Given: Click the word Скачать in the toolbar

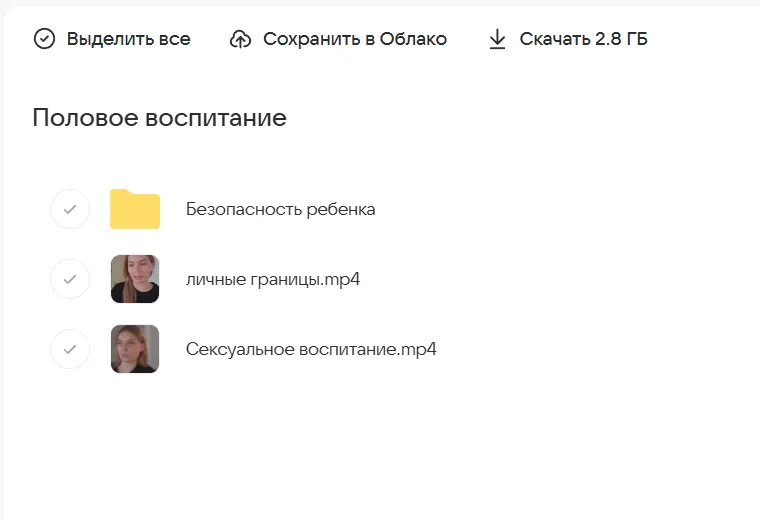Looking at the screenshot, I should coord(552,39).
